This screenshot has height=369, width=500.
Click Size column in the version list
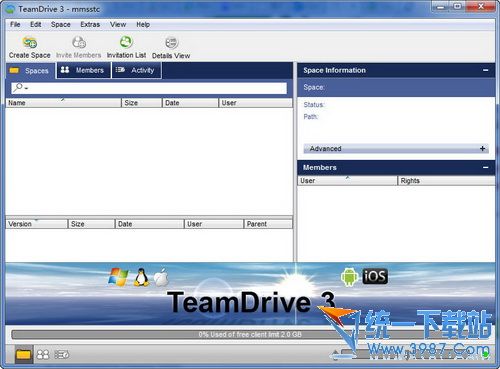click(91, 224)
